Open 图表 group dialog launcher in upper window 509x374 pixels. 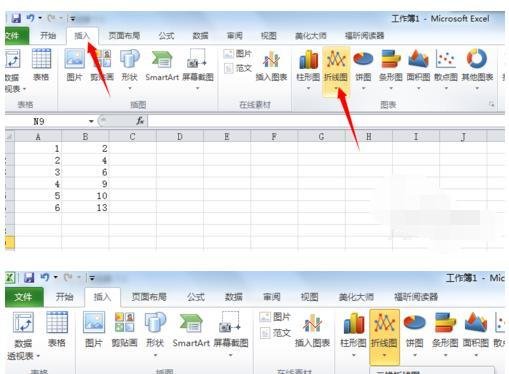click(x=492, y=104)
